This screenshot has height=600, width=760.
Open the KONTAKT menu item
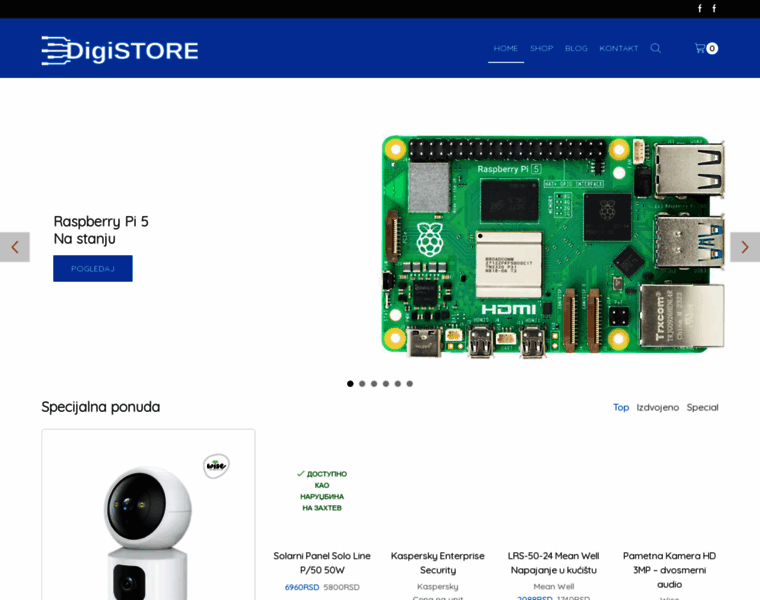click(618, 48)
